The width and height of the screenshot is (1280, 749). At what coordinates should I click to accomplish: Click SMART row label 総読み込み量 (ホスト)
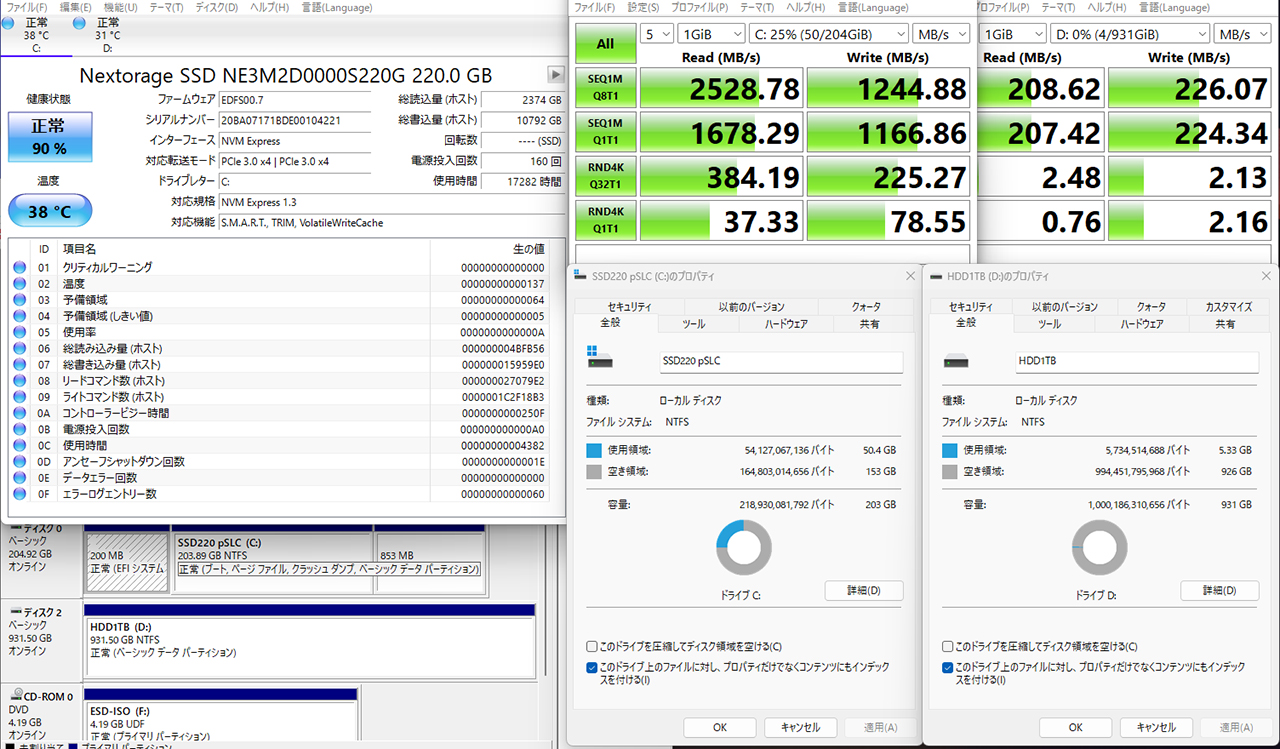click(x=114, y=349)
